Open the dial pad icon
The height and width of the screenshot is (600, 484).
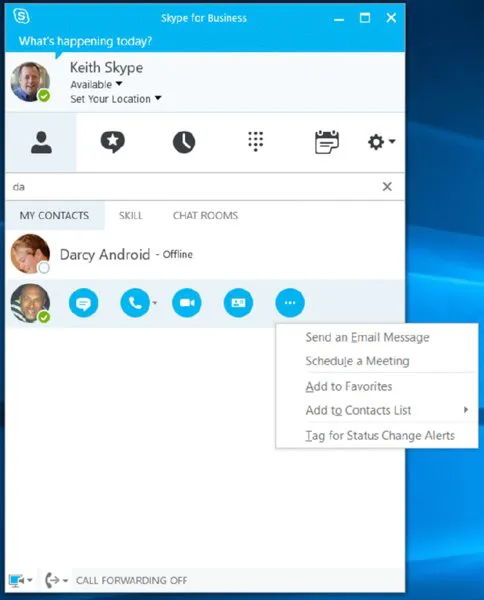[x=256, y=141]
